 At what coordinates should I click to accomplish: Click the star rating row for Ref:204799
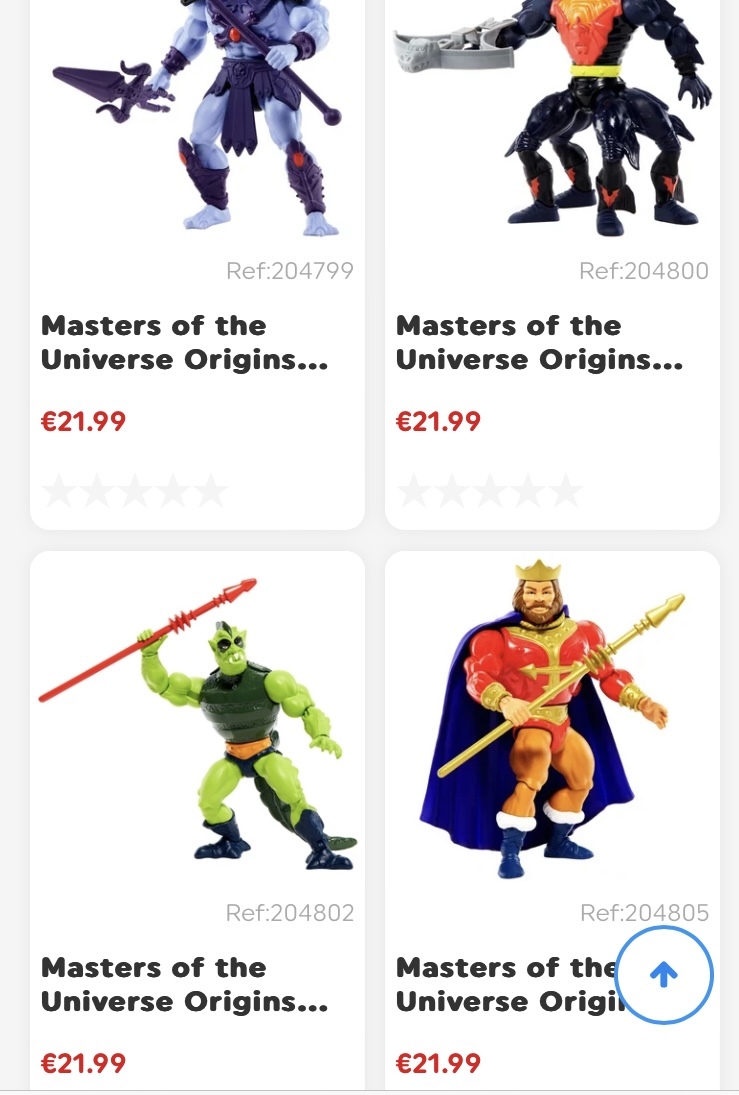click(x=134, y=491)
